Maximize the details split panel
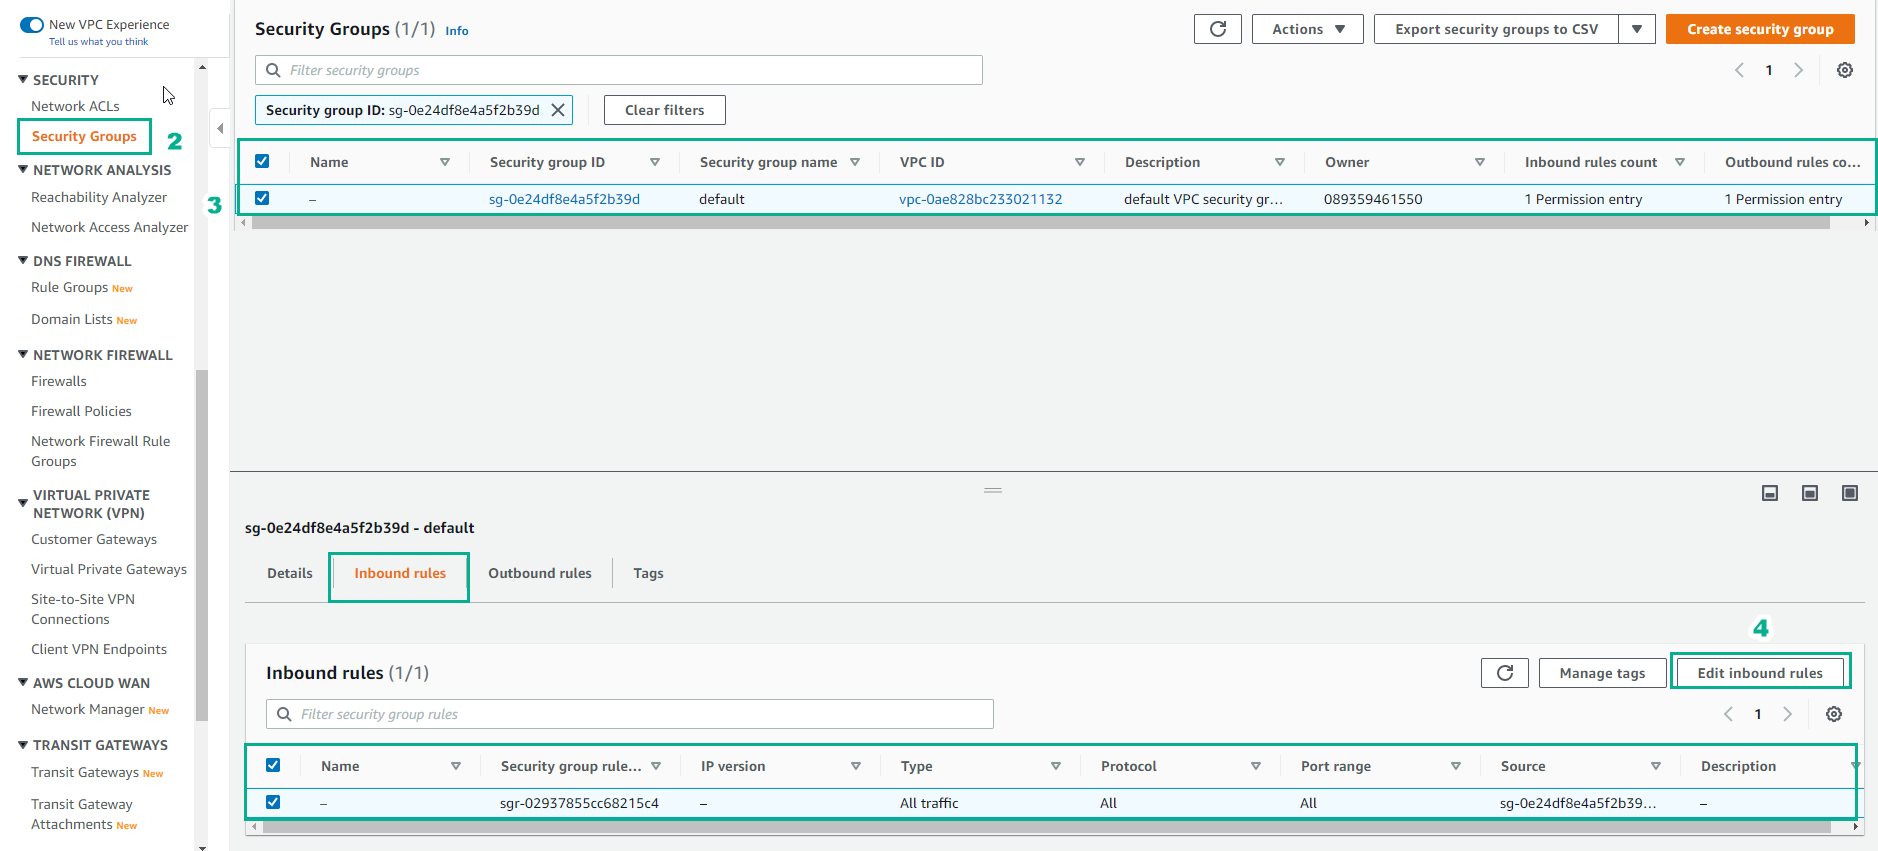1878x851 pixels. (1850, 493)
